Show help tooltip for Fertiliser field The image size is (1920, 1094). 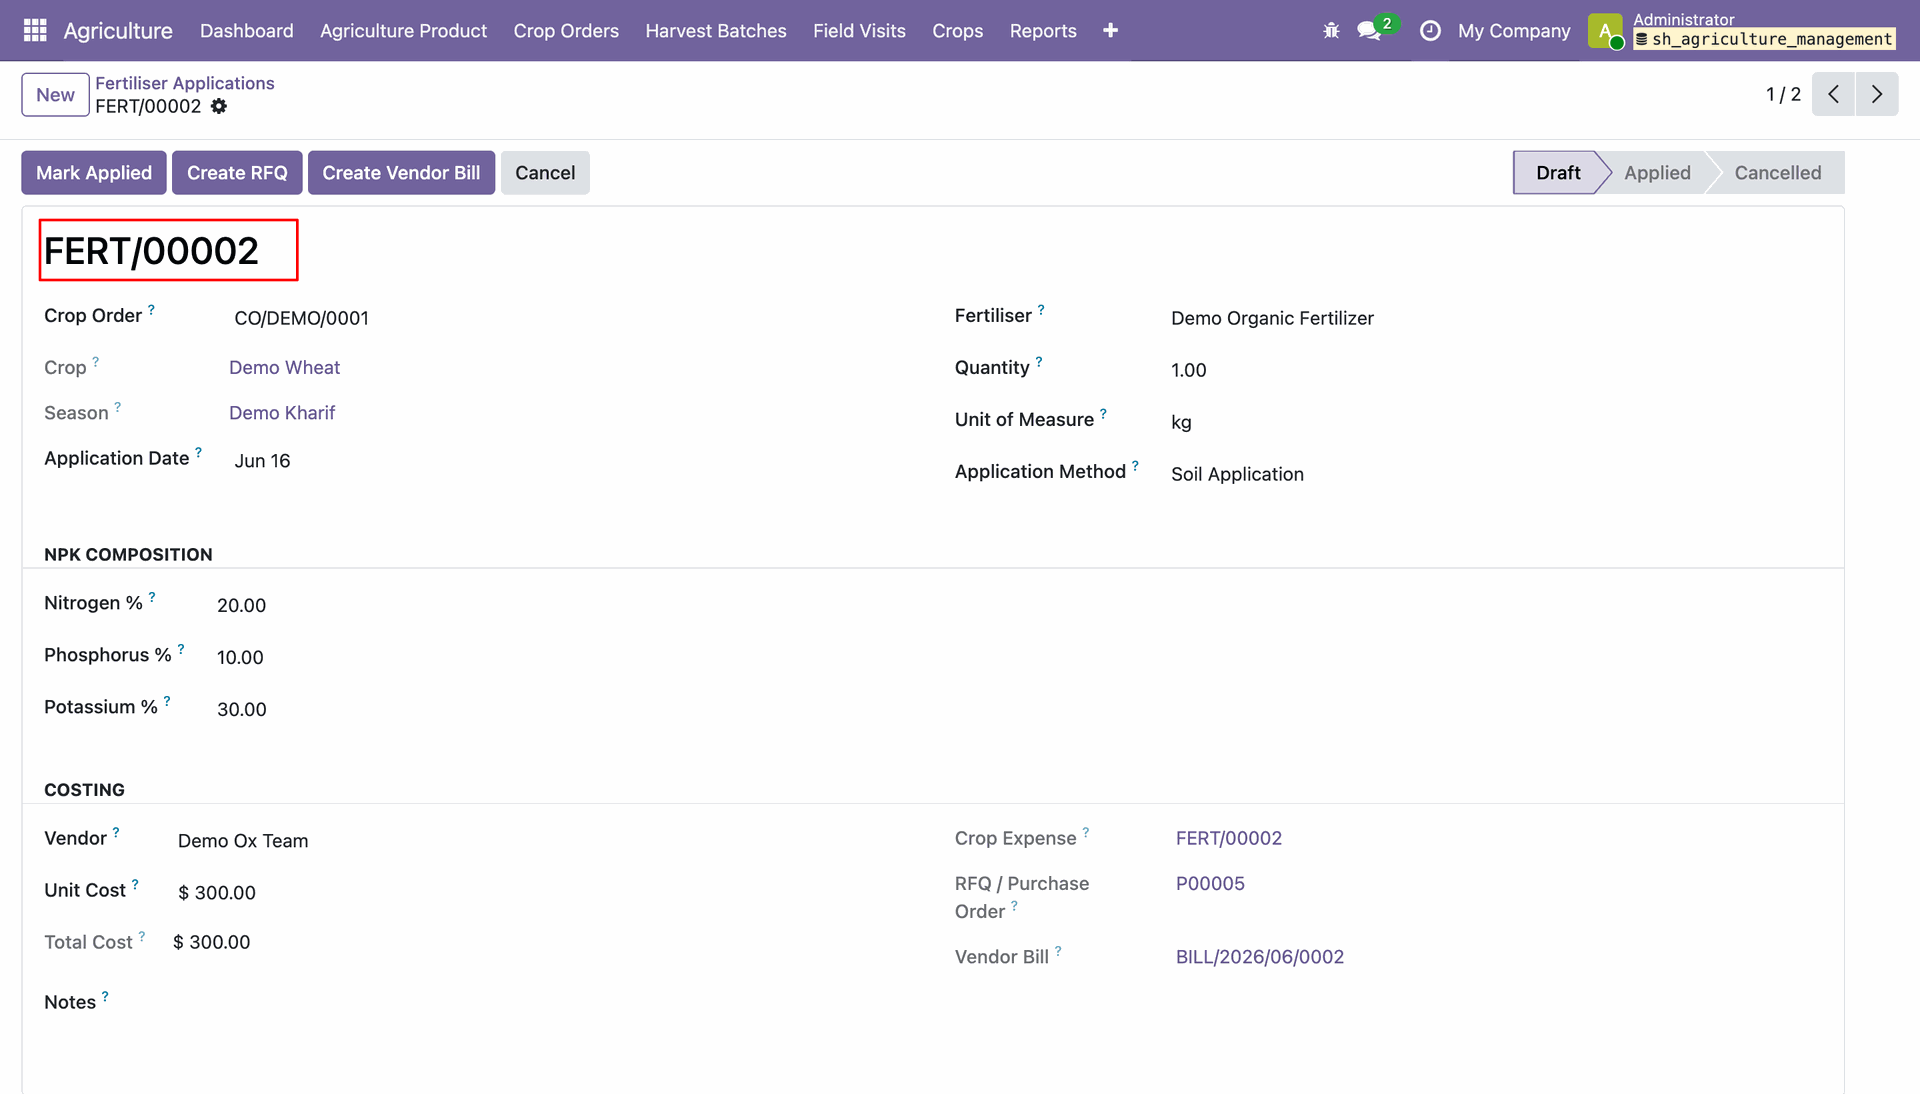tap(1041, 310)
